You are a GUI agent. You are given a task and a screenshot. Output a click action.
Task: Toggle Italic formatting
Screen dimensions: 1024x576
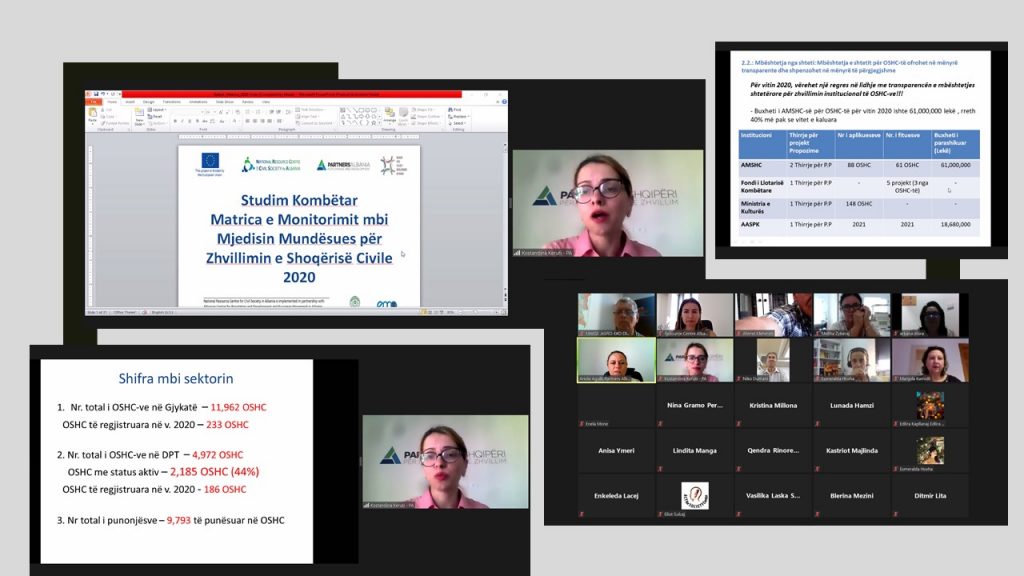[182, 121]
